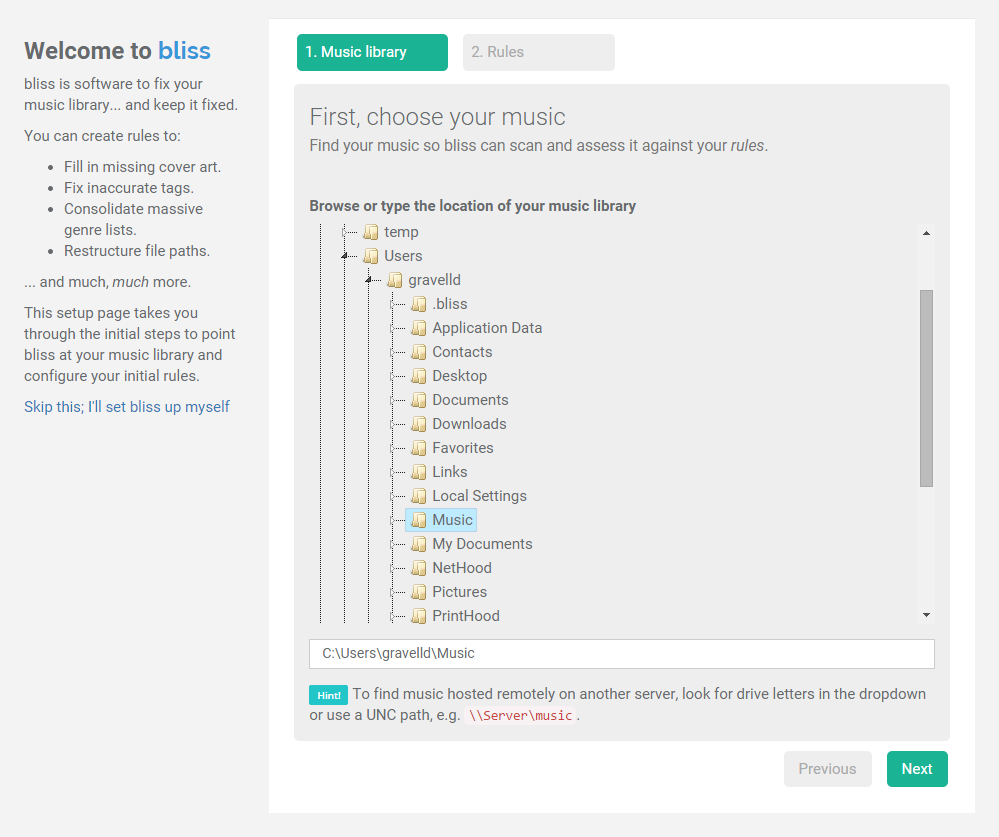
Task: Click the Music folder icon
Action: click(419, 520)
